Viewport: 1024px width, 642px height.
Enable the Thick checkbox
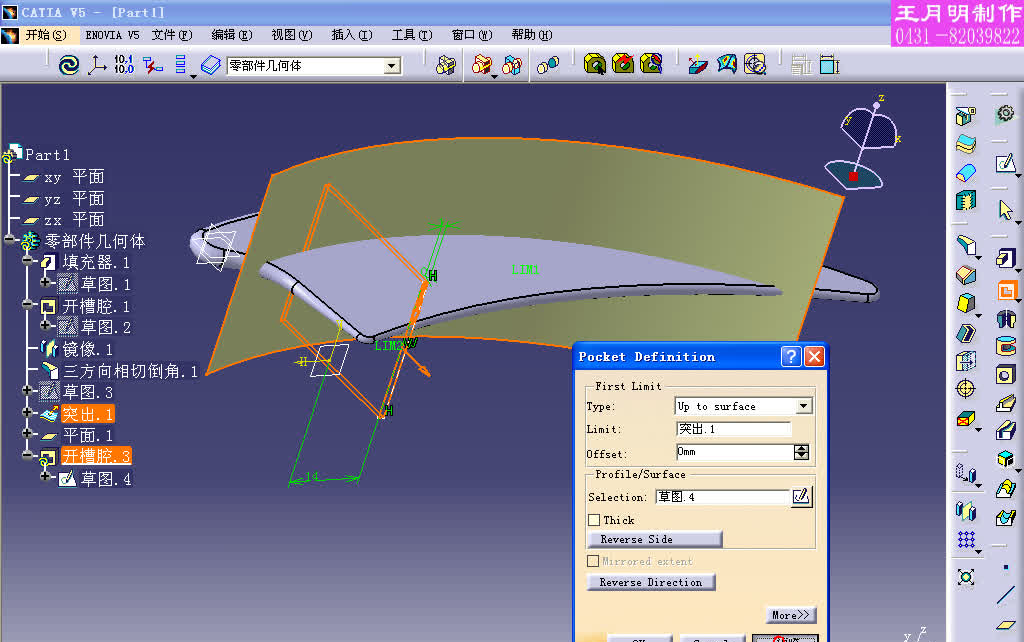click(594, 520)
